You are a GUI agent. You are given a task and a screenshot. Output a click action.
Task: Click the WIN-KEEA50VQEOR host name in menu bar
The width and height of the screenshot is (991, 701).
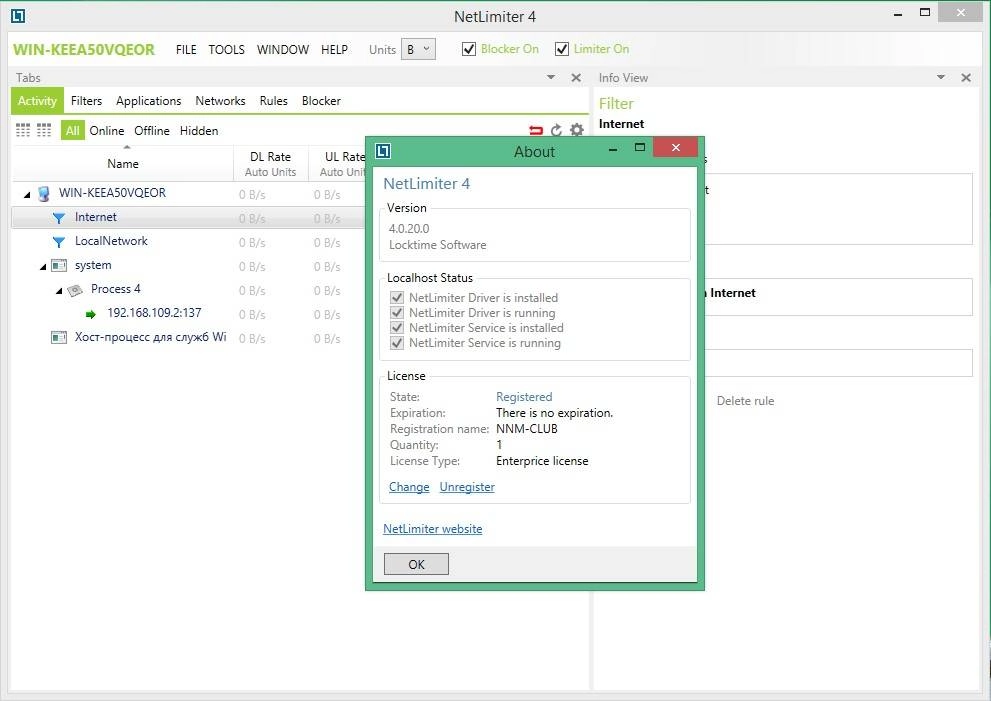tap(83, 50)
